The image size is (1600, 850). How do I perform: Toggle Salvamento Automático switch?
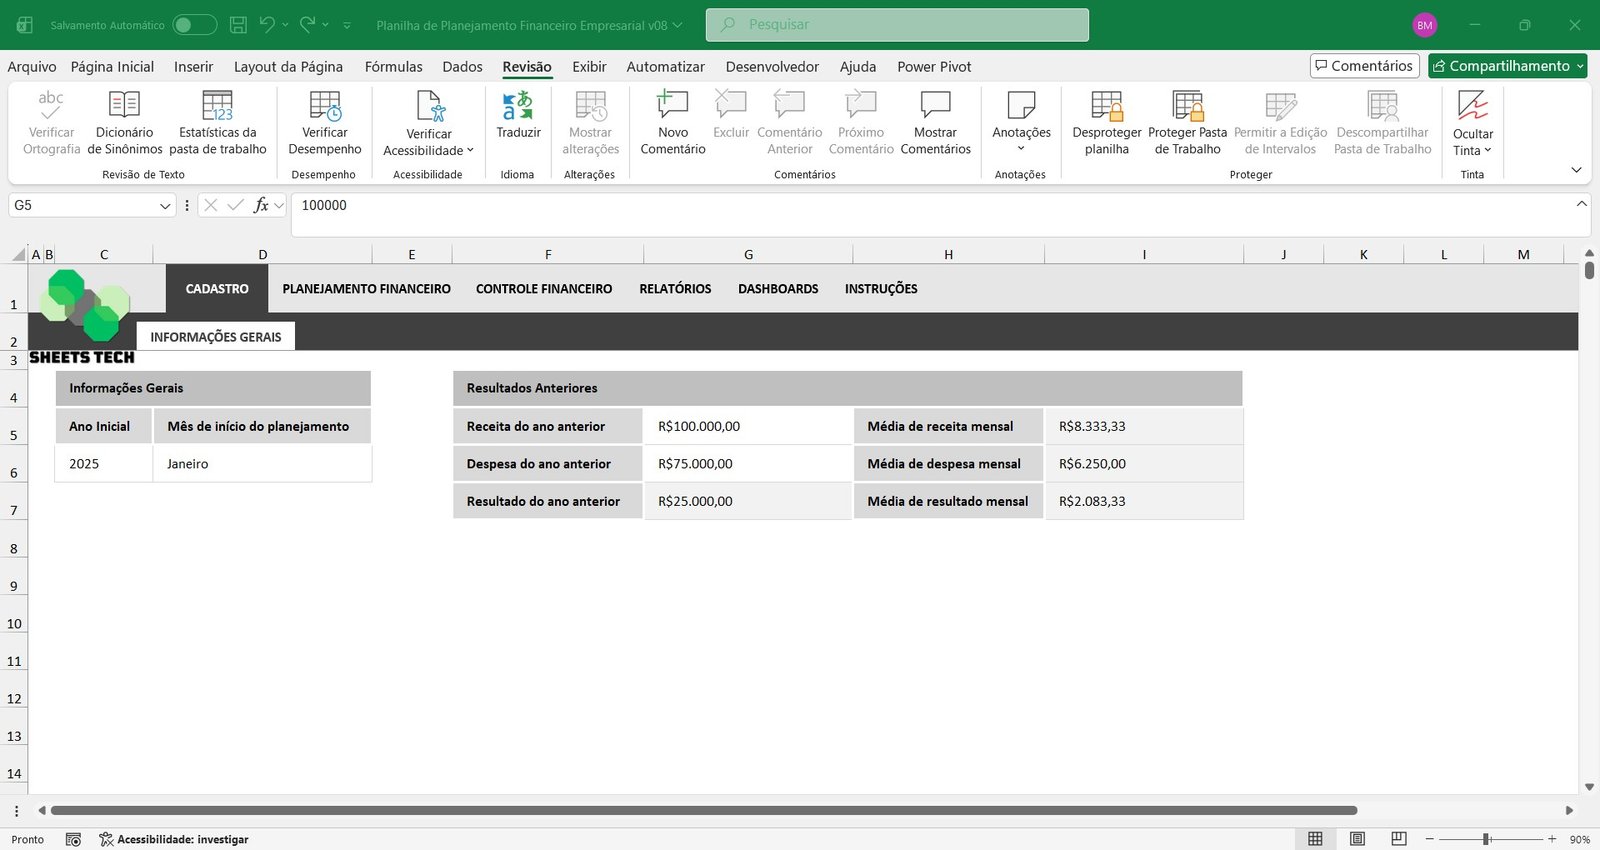click(x=194, y=25)
